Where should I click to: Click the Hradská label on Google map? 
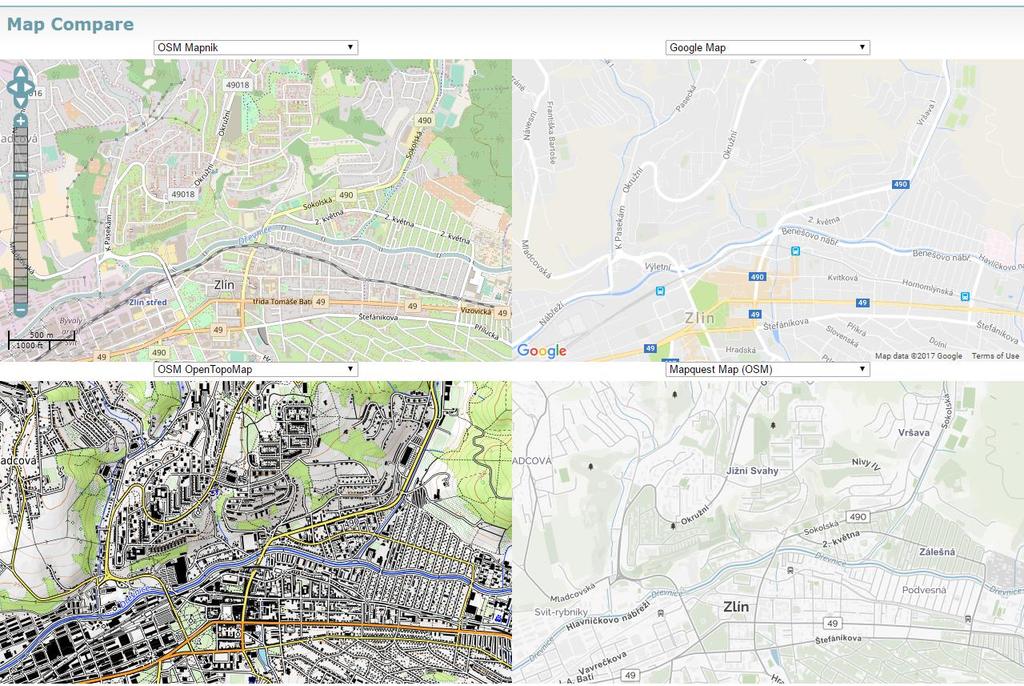(741, 350)
